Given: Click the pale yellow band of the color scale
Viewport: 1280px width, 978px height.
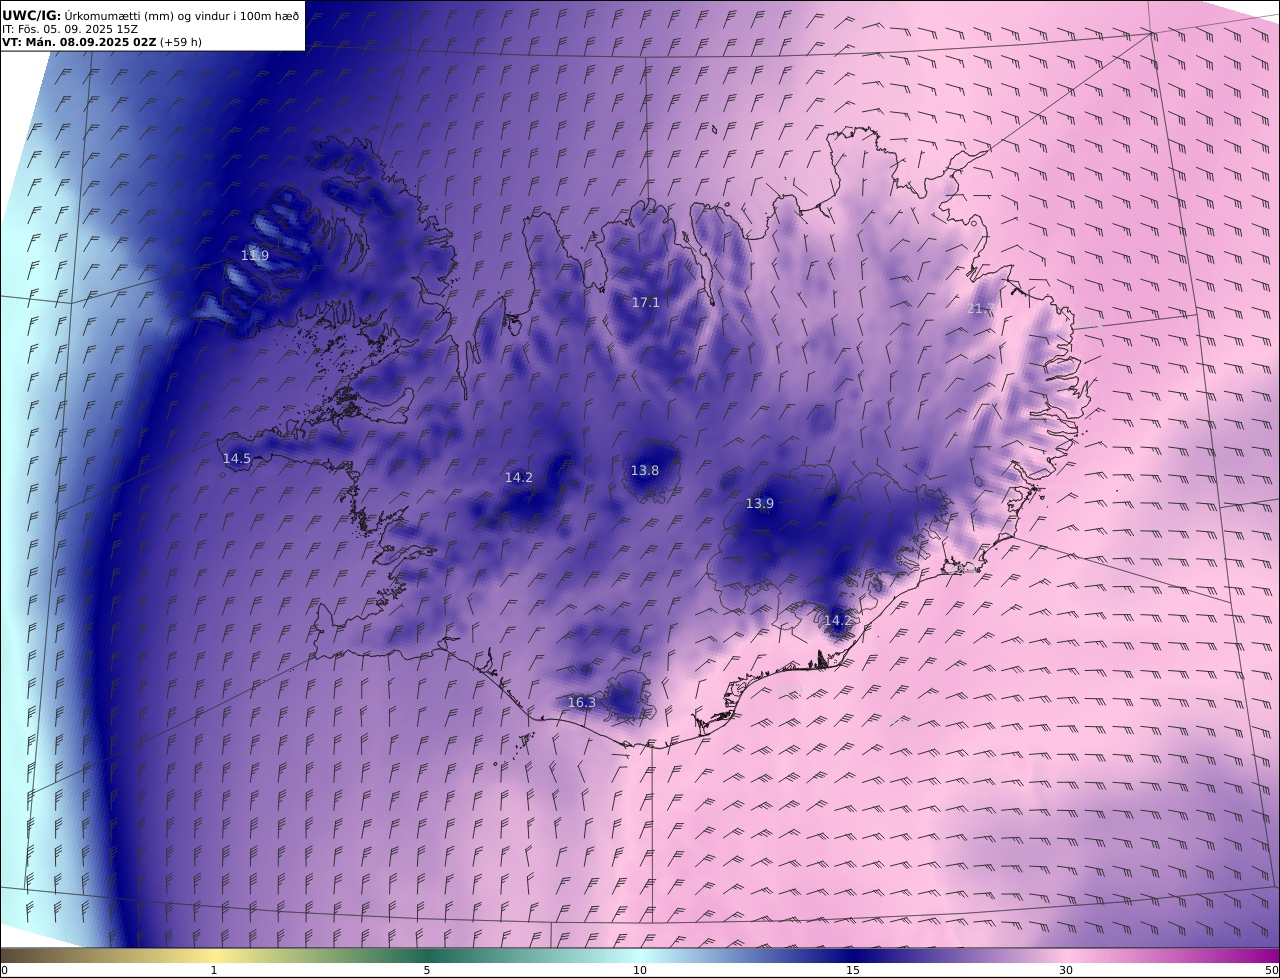Looking at the screenshot, I should tap(213, 955).
